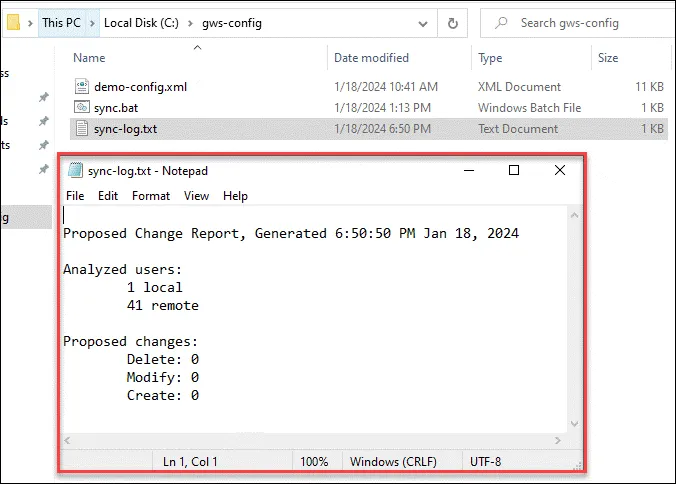Open Notepad Help menu
Screen dimensions: 676x484
pos(235,196)
